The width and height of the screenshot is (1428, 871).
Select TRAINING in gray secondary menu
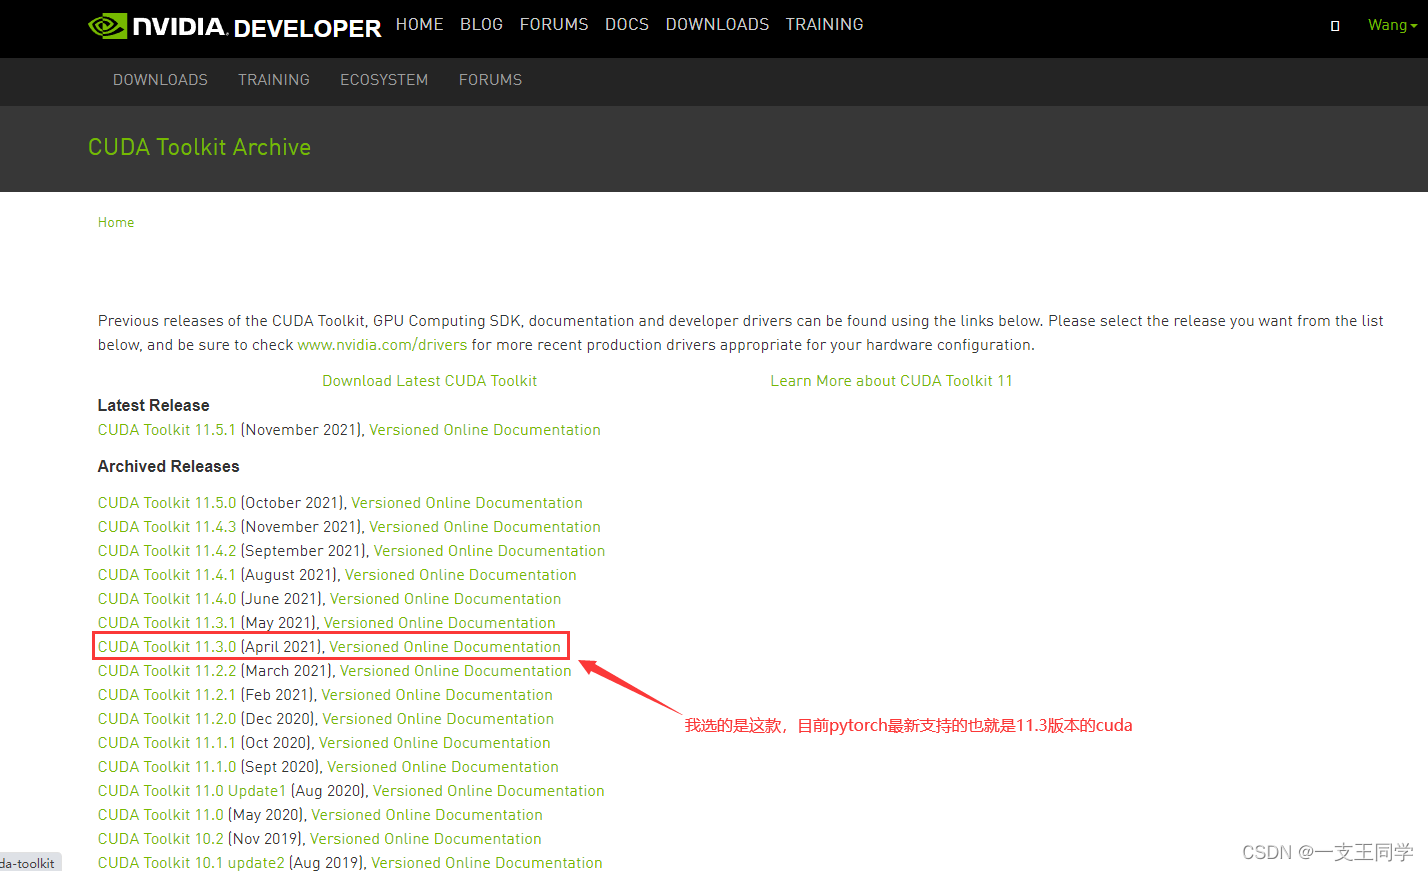[274, 80]
